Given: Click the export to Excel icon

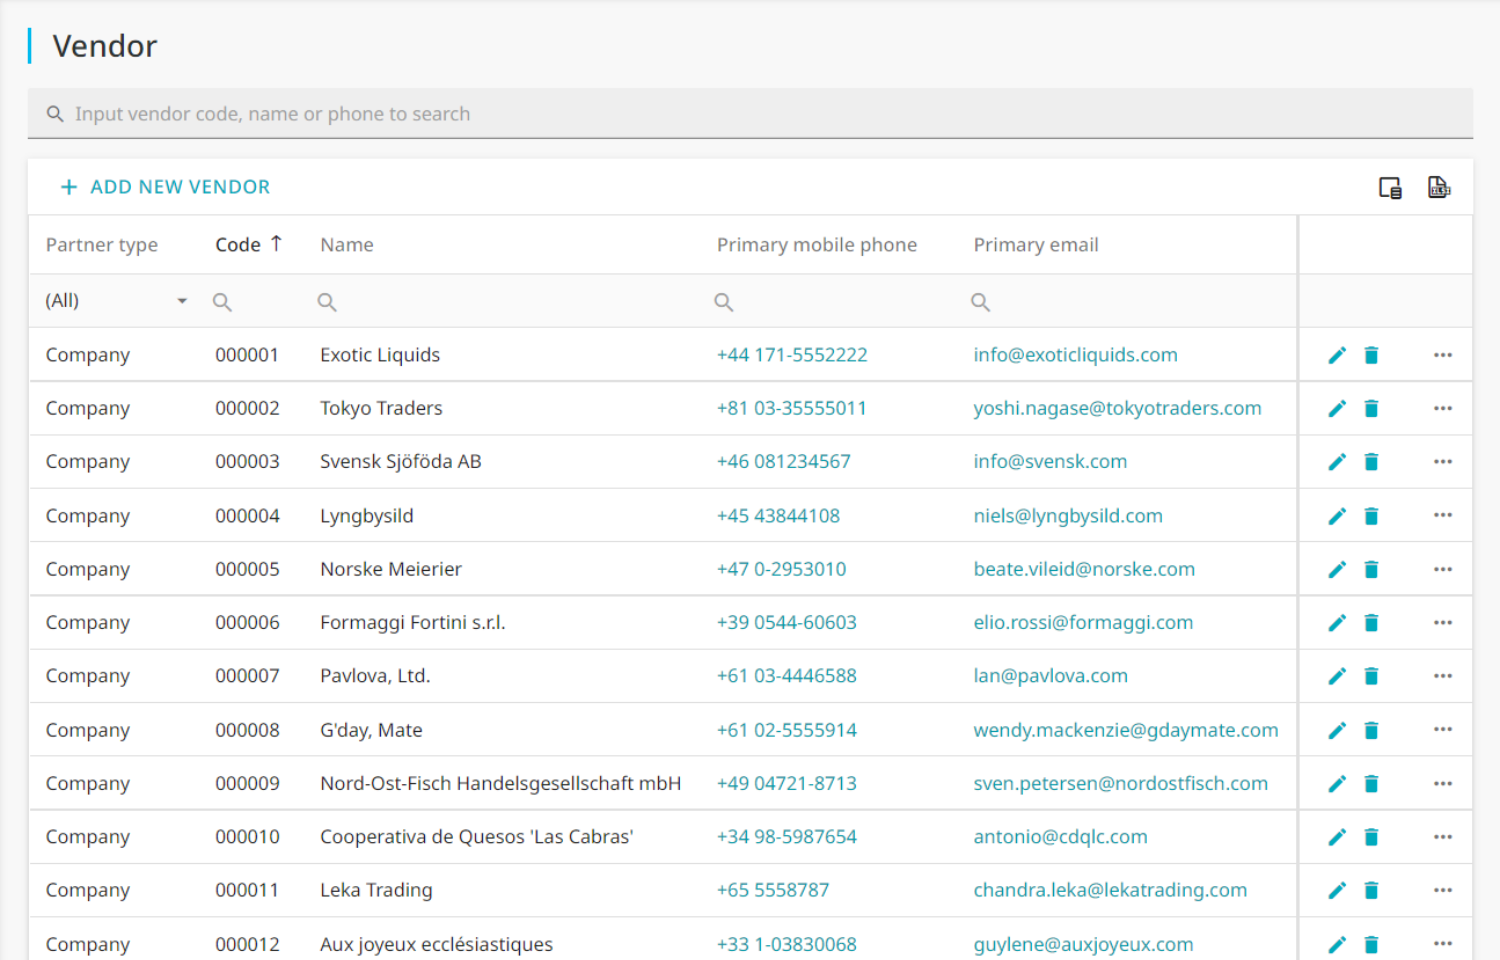Looking at the screenshot, I should (x=1439, y=187).
